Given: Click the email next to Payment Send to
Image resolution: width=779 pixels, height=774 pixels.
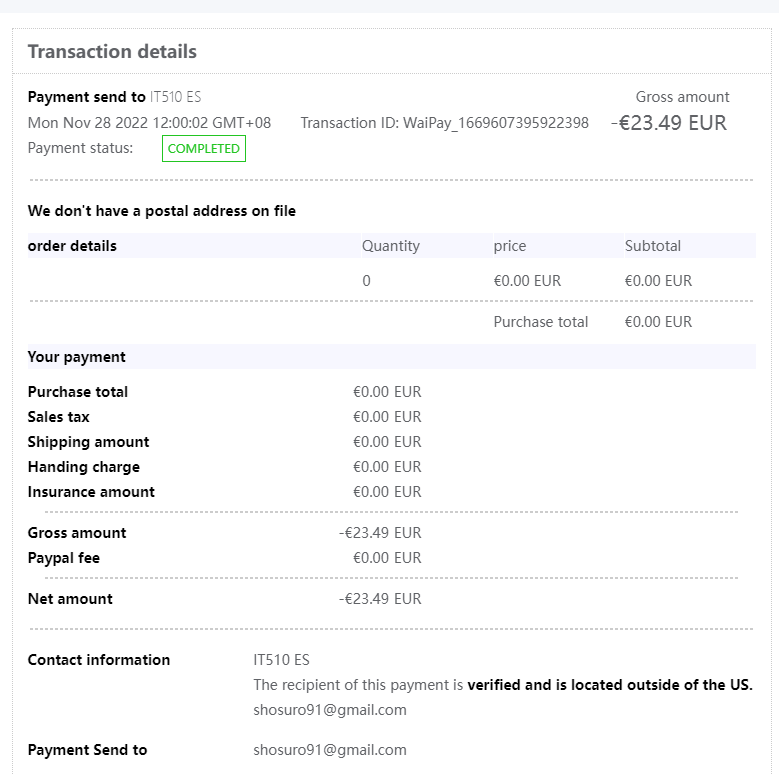Looking at the screenshot, I should tap(330, 750).
